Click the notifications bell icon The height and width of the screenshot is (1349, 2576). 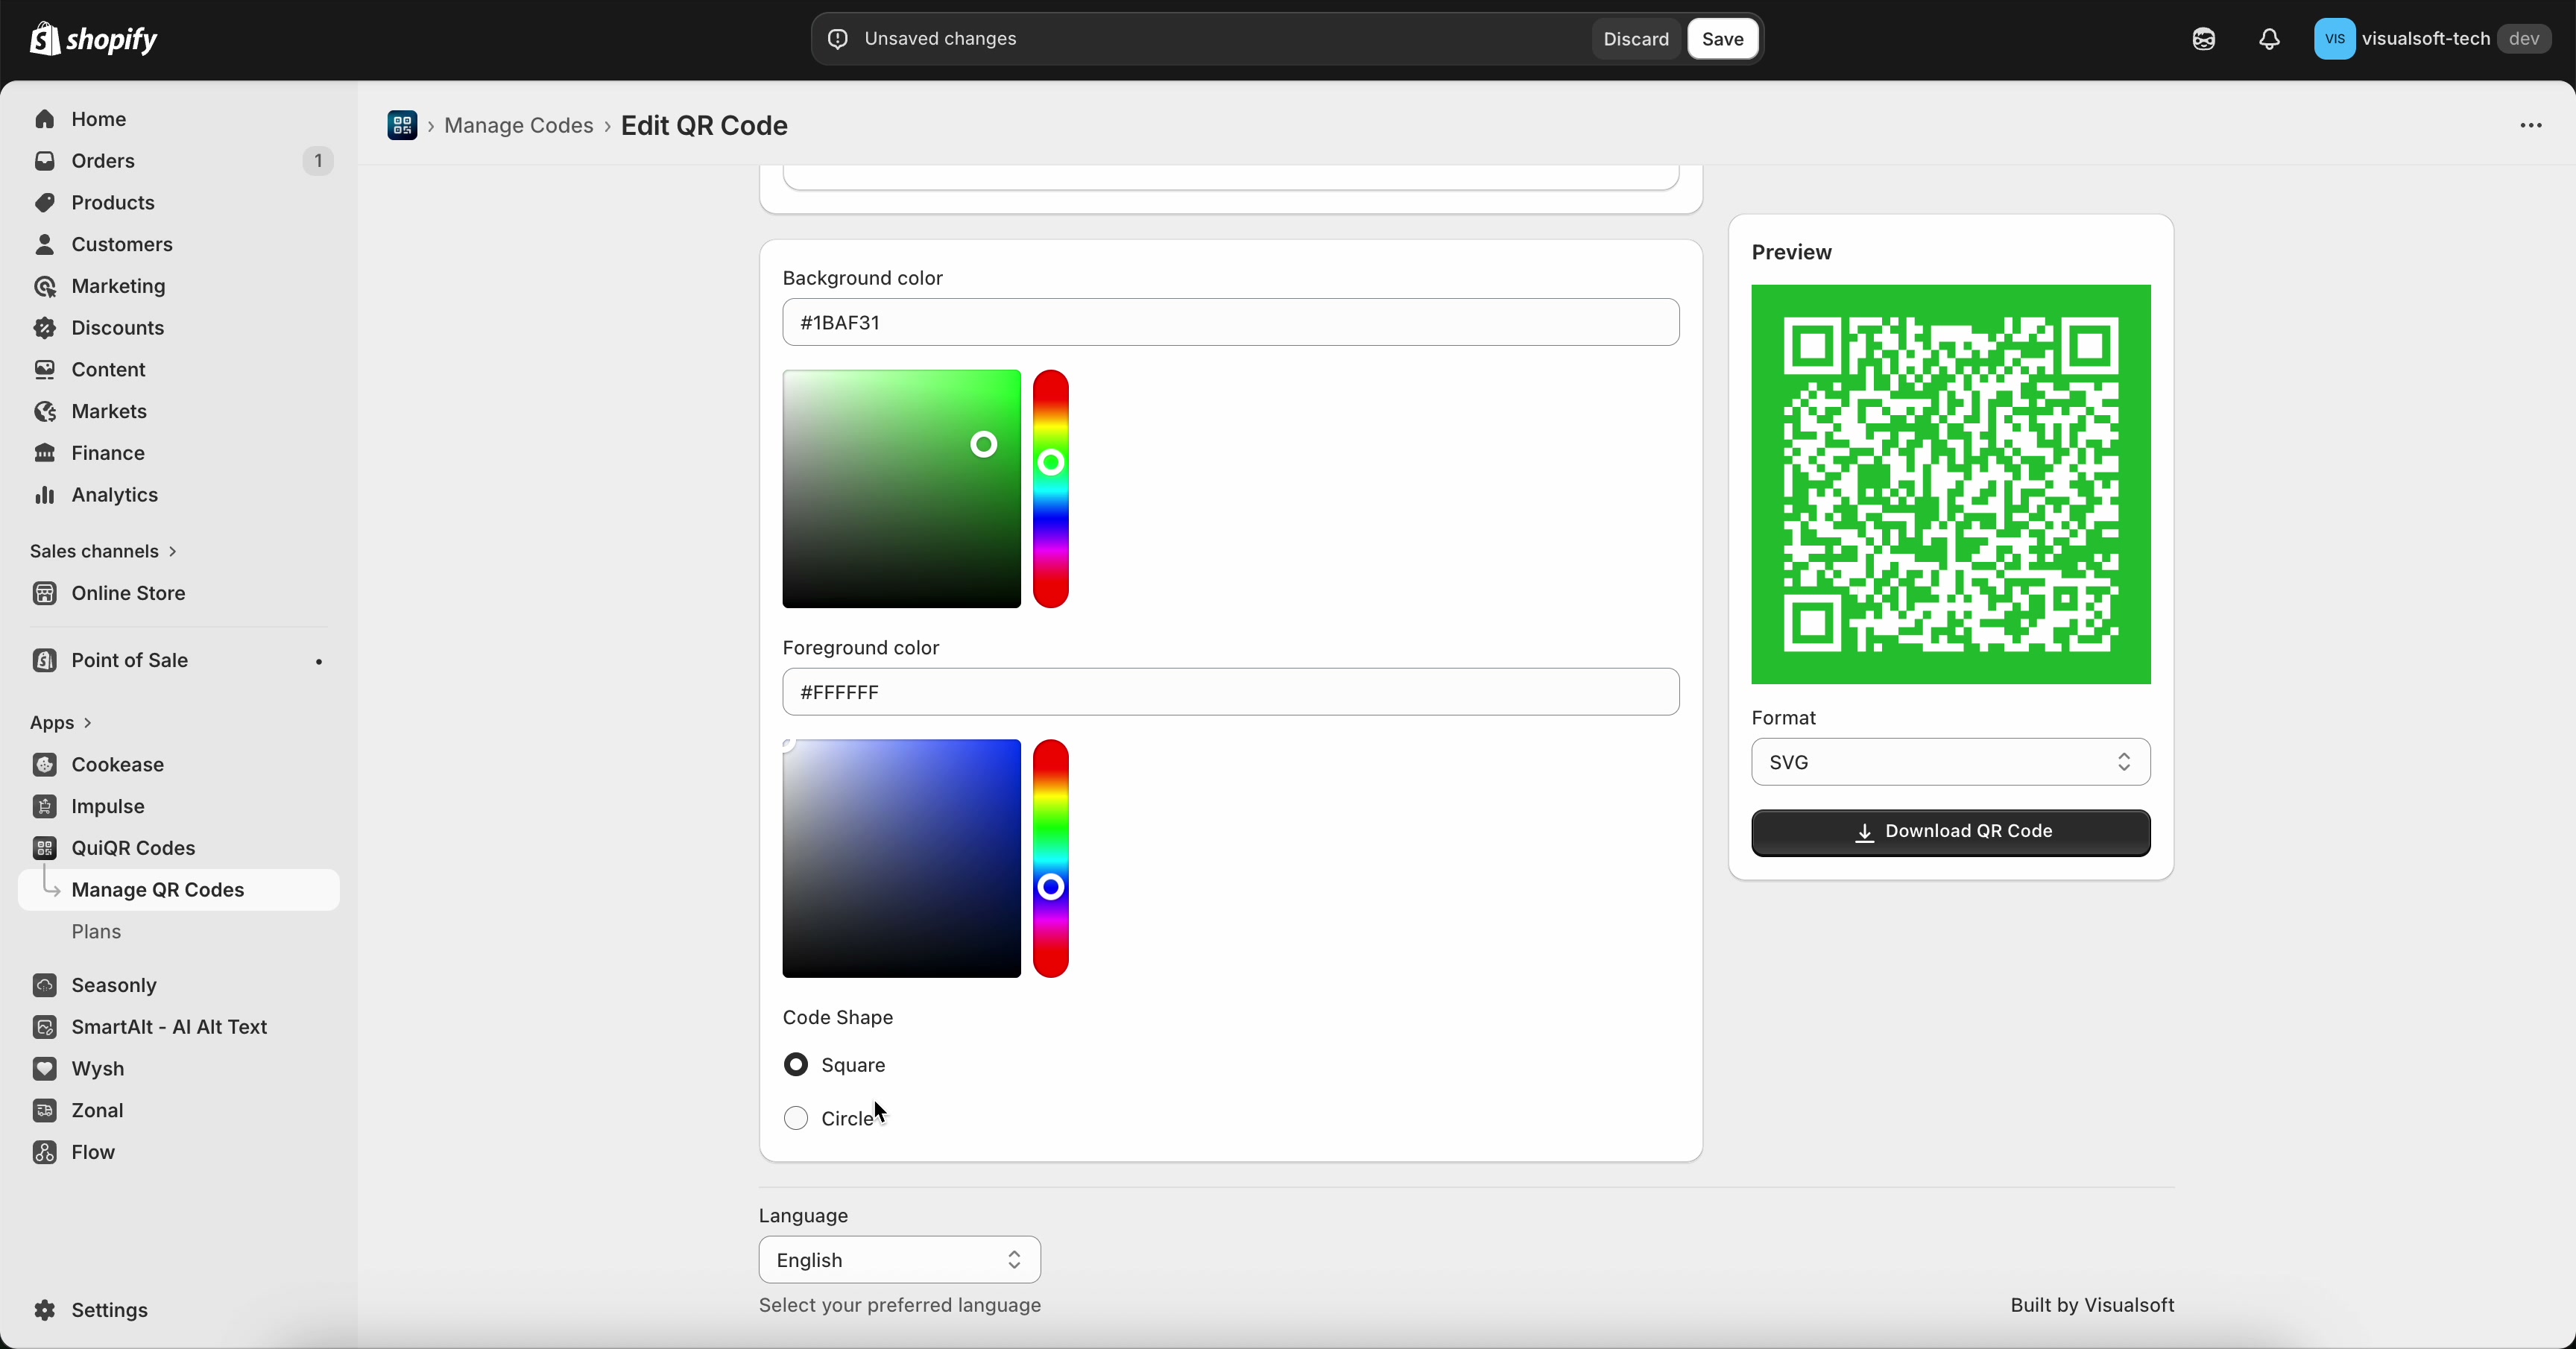pos(2268,39)
